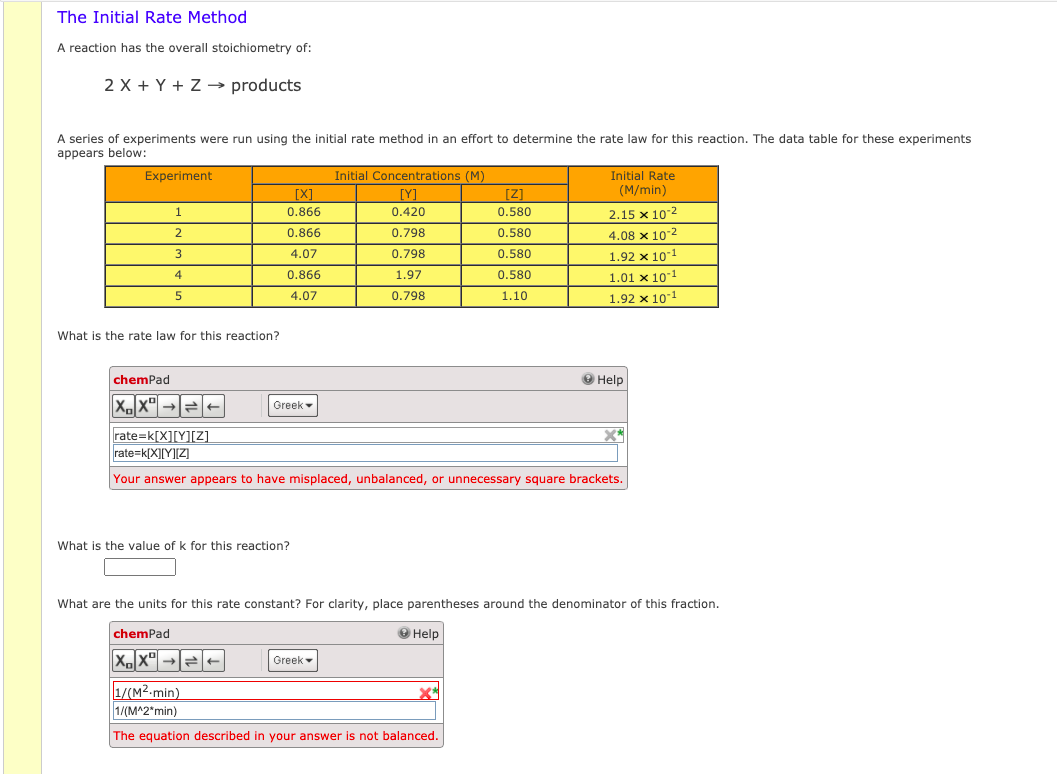Click 'The Initial Rate Method' heading link
Viewport: 1057px width, 774px height.
pos(152,17)
